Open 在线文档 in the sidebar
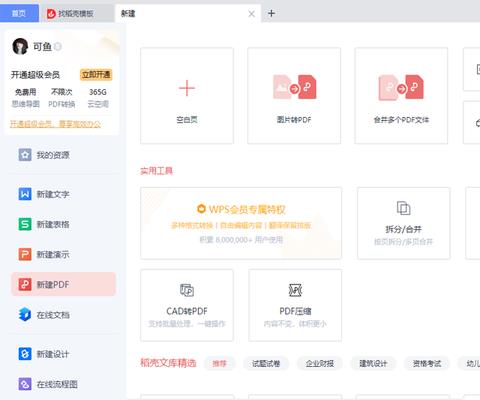The height and width of the screenshot is (400, 480). click(x=63, y=315)
